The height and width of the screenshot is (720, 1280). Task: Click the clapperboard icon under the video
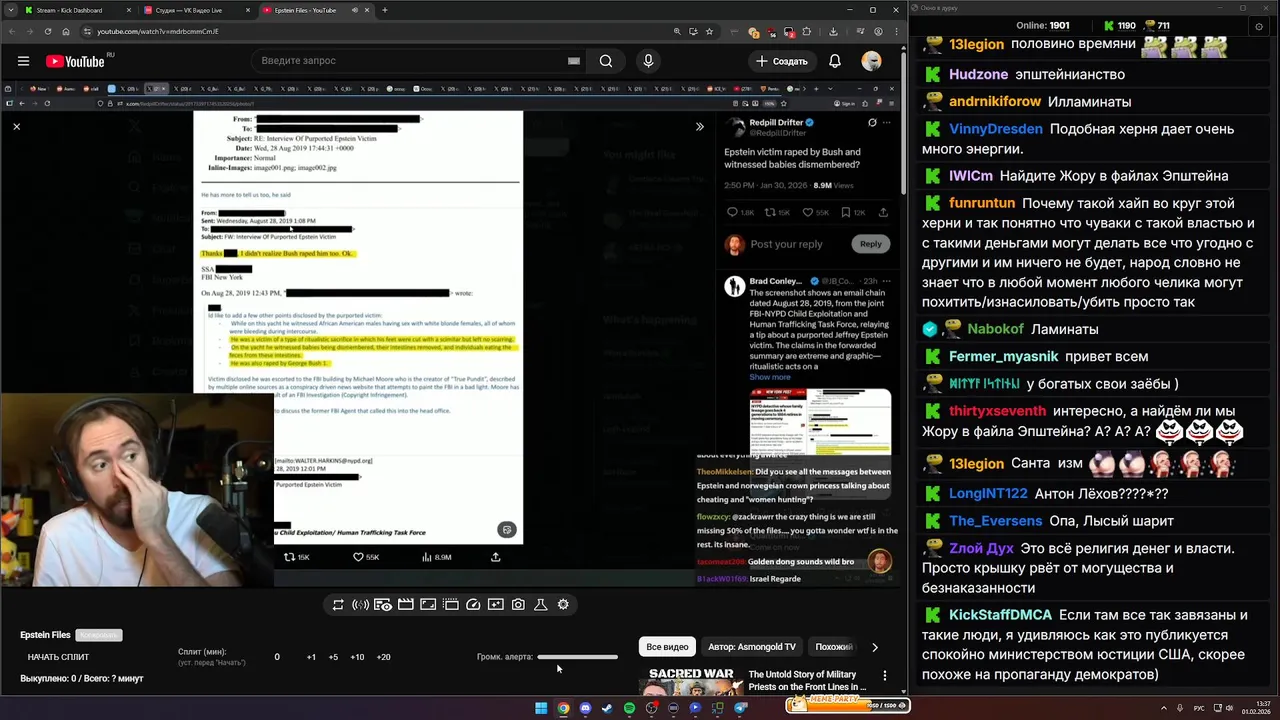click(x=405, y=604)
